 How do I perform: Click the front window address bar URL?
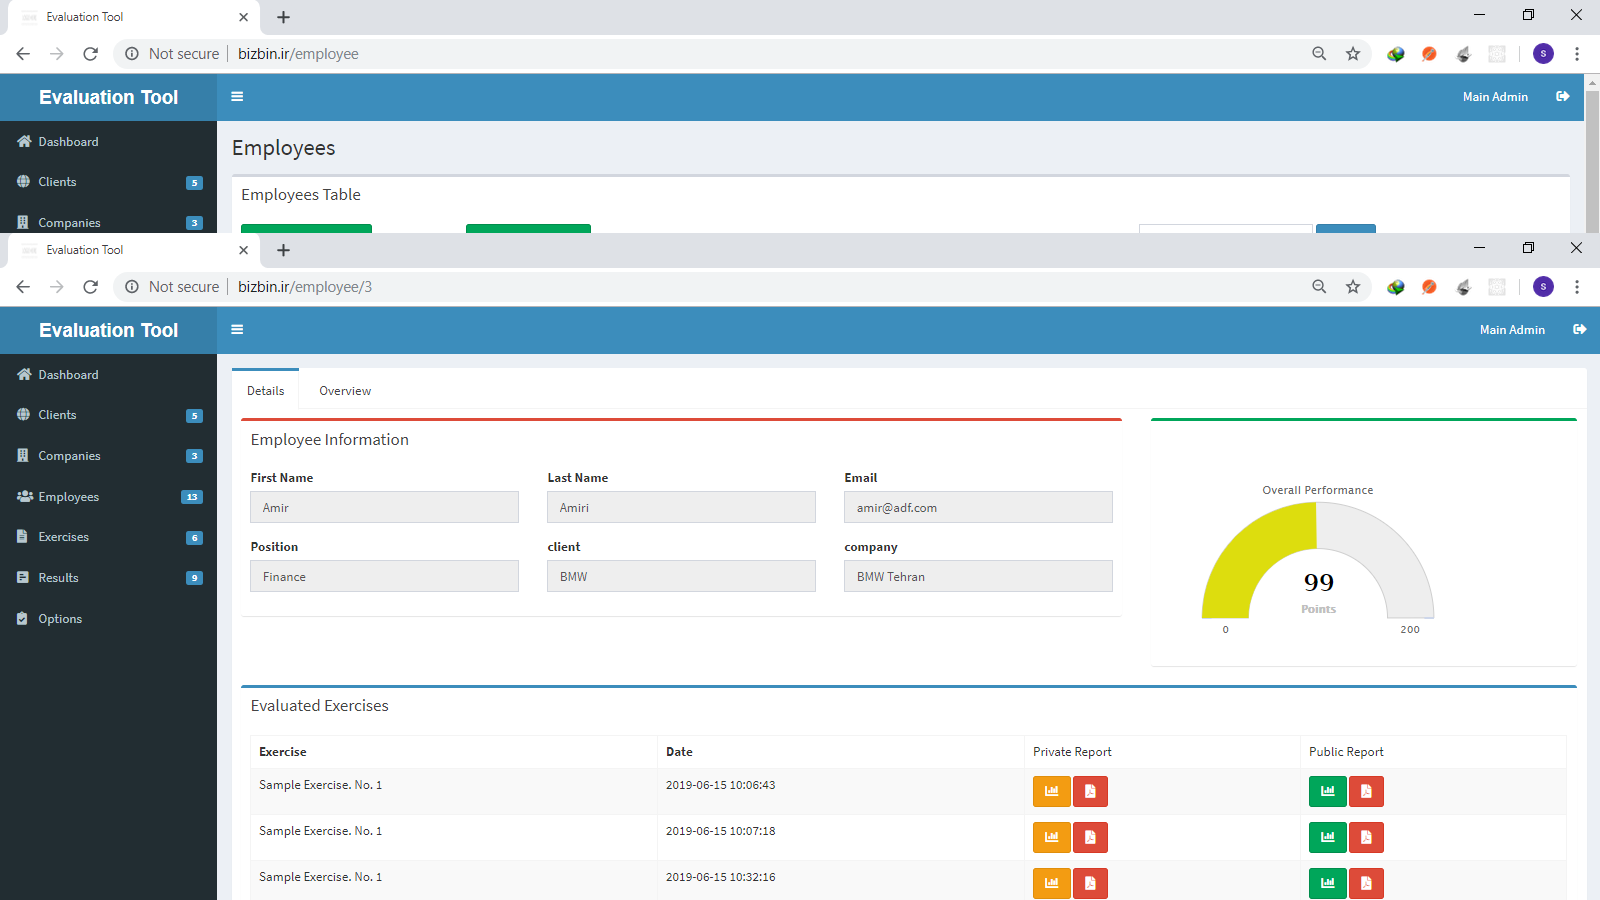coord(305,287)
